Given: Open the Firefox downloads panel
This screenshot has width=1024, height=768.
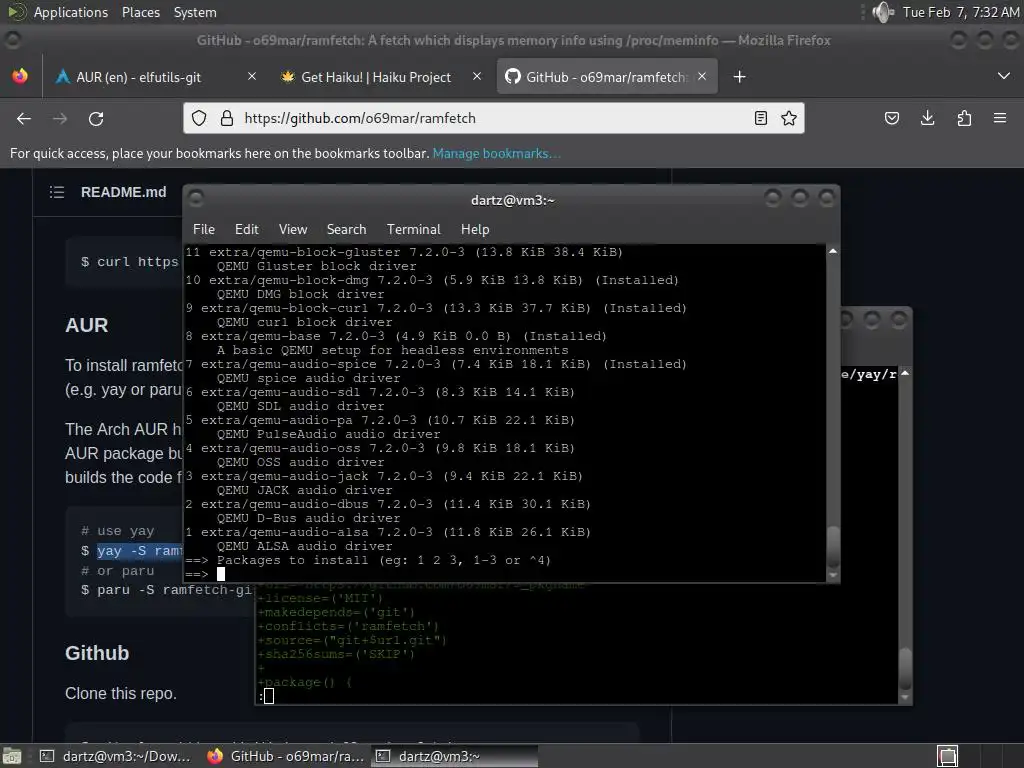Looking at the screenshot, I should 927,118.
